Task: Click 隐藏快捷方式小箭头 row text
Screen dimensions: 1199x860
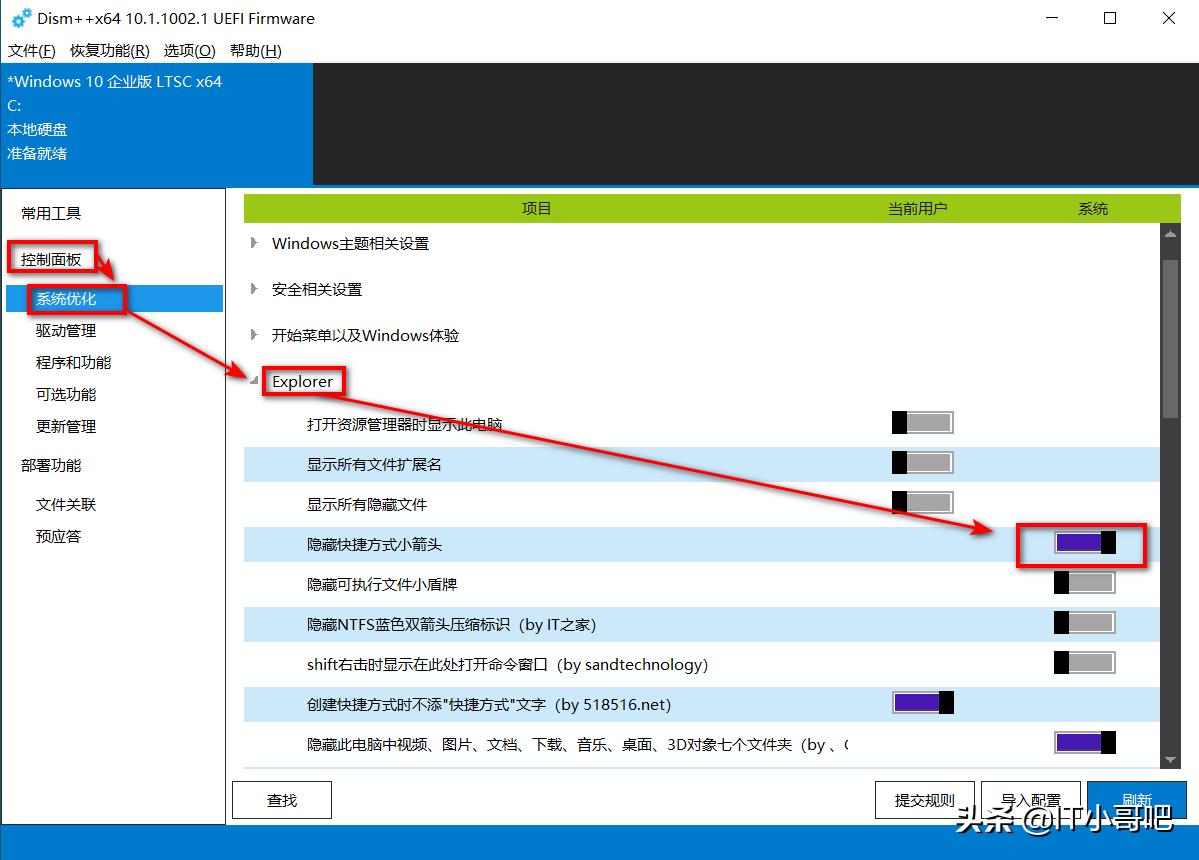Action: point(374,544)
